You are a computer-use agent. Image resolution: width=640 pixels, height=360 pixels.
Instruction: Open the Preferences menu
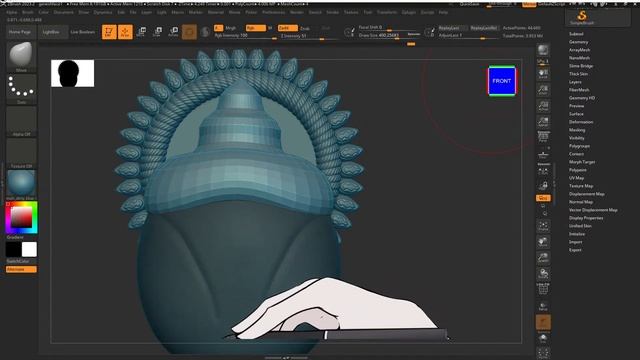coord(273,12)
